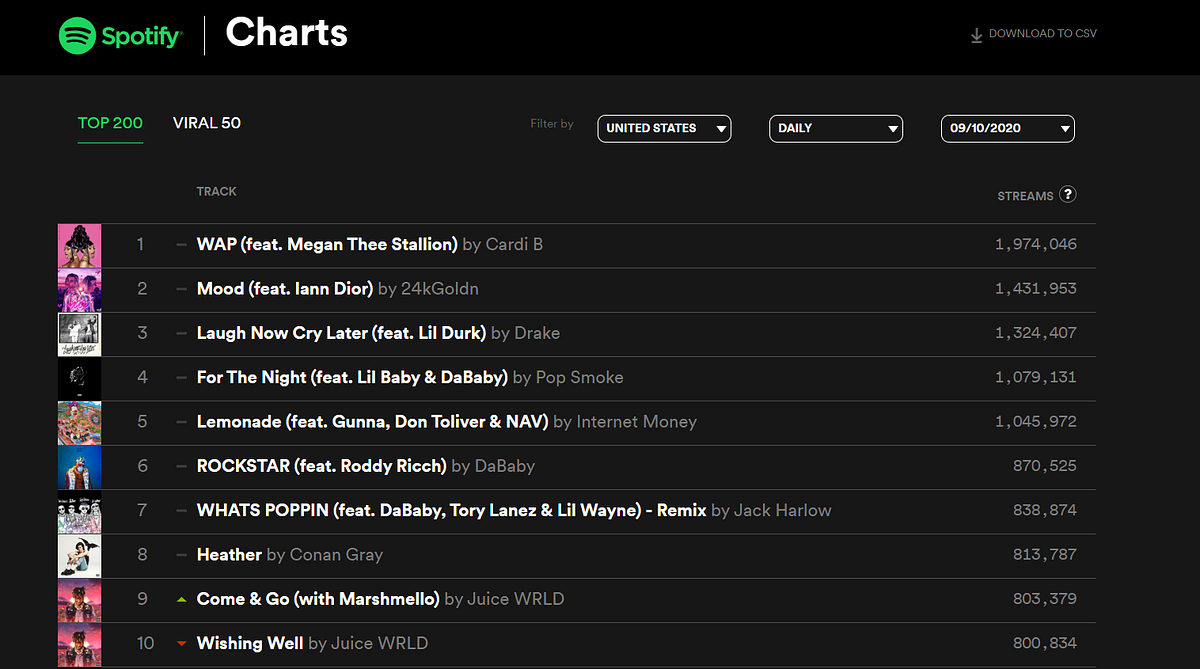Click the For The Night album art

click(x=79, y=378)
